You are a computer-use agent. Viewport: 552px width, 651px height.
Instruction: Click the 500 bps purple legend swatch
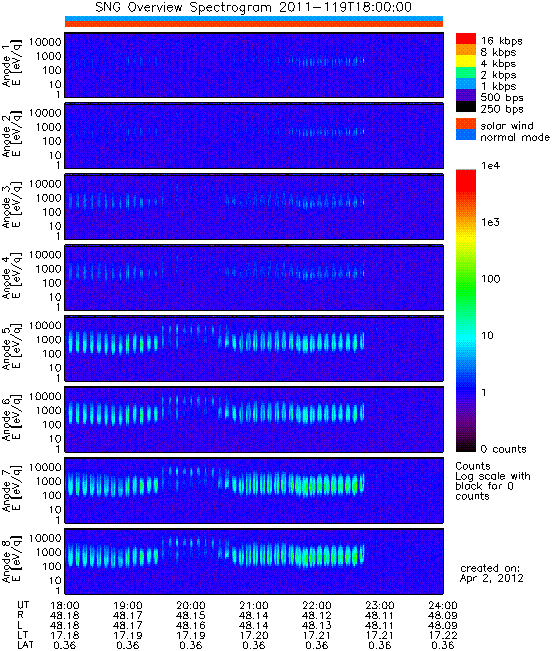point(466,95)
